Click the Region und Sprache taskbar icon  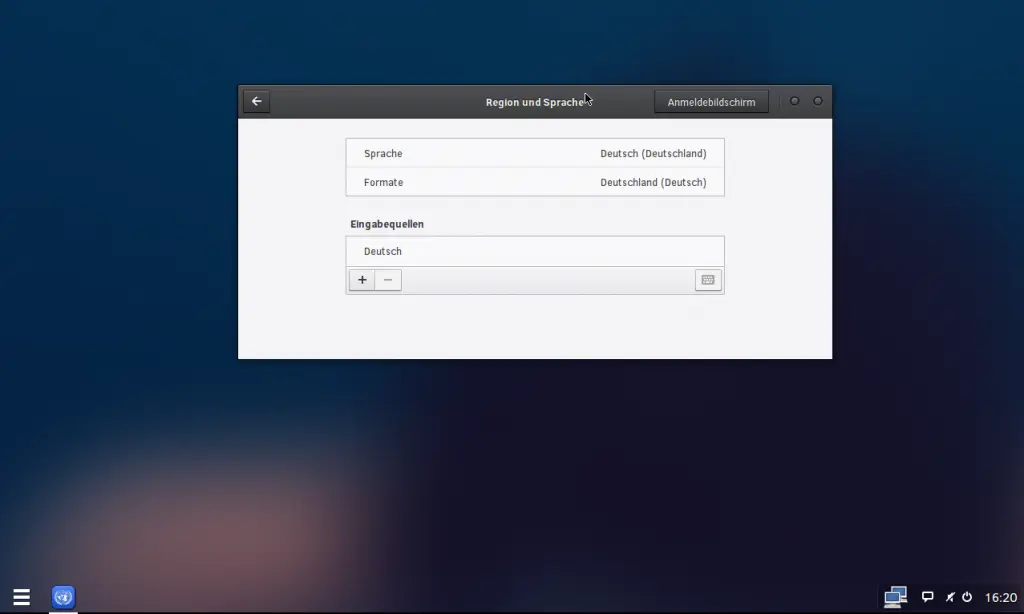coord(63,597)
